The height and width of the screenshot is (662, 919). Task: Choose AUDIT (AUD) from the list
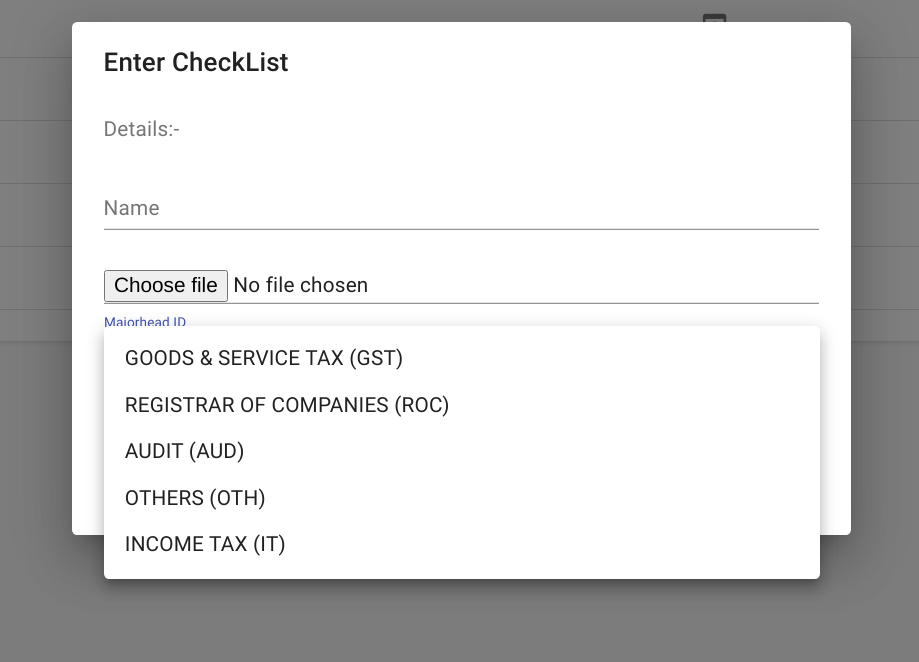pyautogui.click(x=184, y=451)
